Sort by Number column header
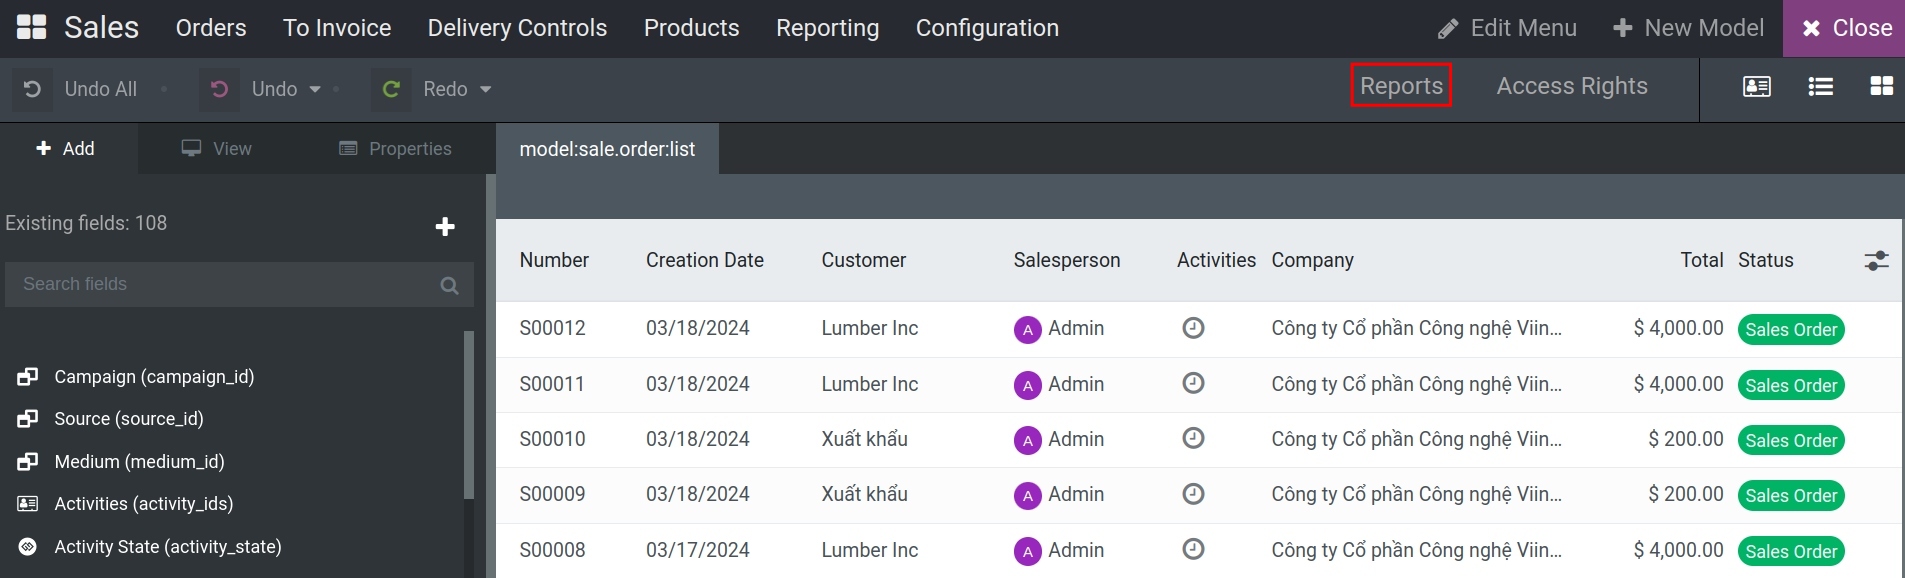 click(554, 260)
